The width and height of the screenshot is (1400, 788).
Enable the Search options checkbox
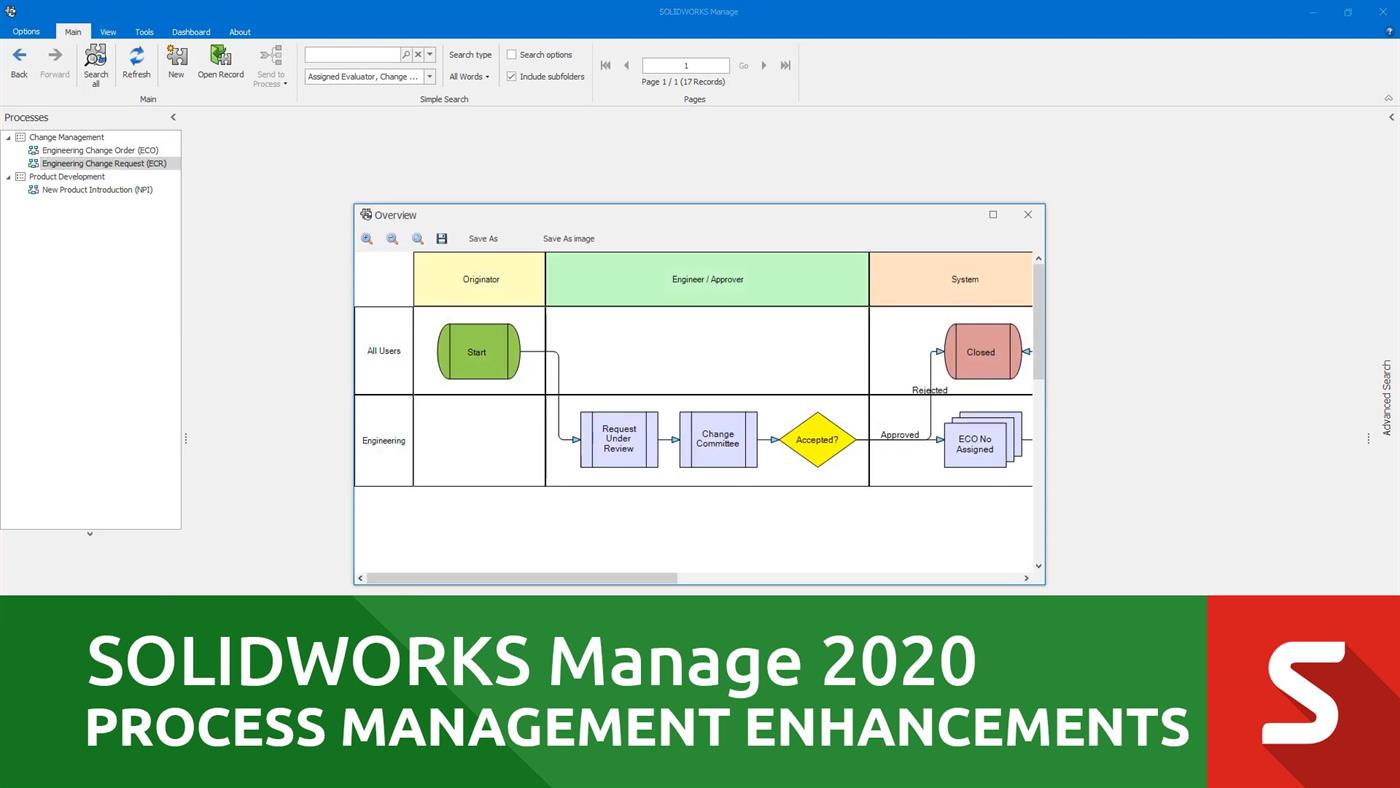pos(511,54)
